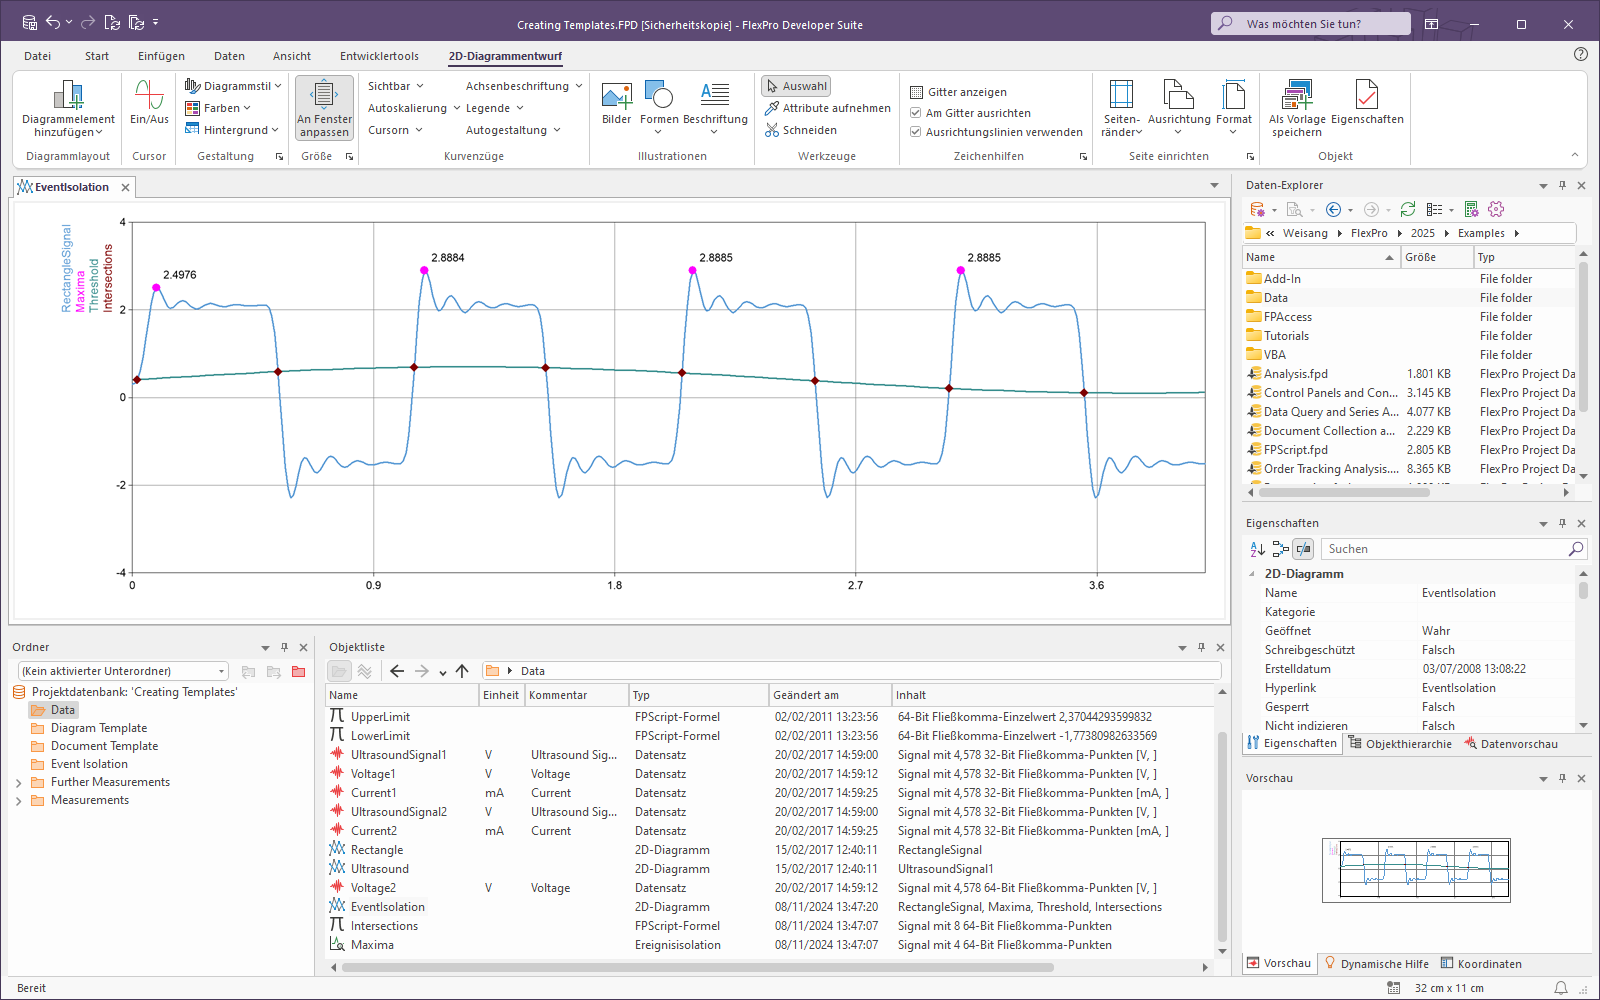Viewport: 1600px width, 1000px height.
Task: Click the up arrow in Objektliste
Action: coord(462,671)
